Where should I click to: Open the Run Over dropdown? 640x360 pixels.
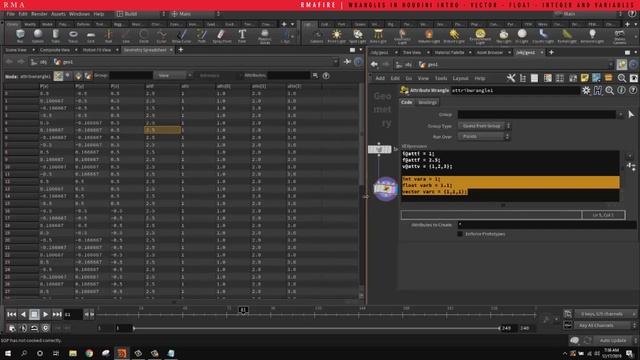(x=484, y=136)
